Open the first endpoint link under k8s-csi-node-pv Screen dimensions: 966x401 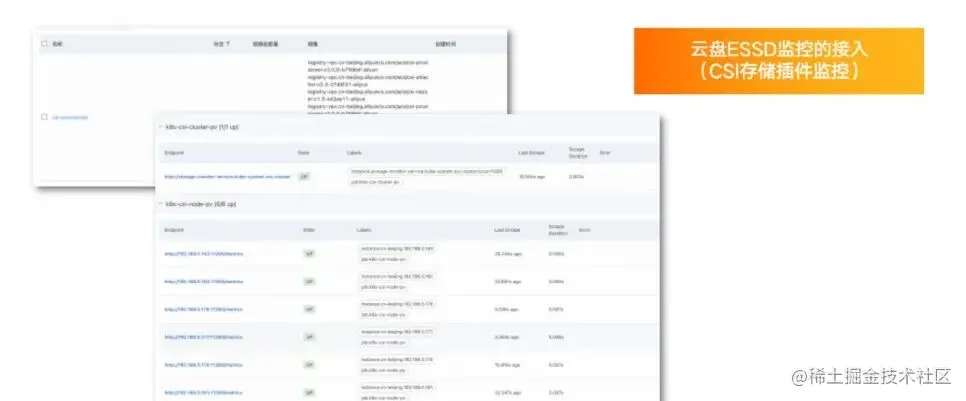203,254
